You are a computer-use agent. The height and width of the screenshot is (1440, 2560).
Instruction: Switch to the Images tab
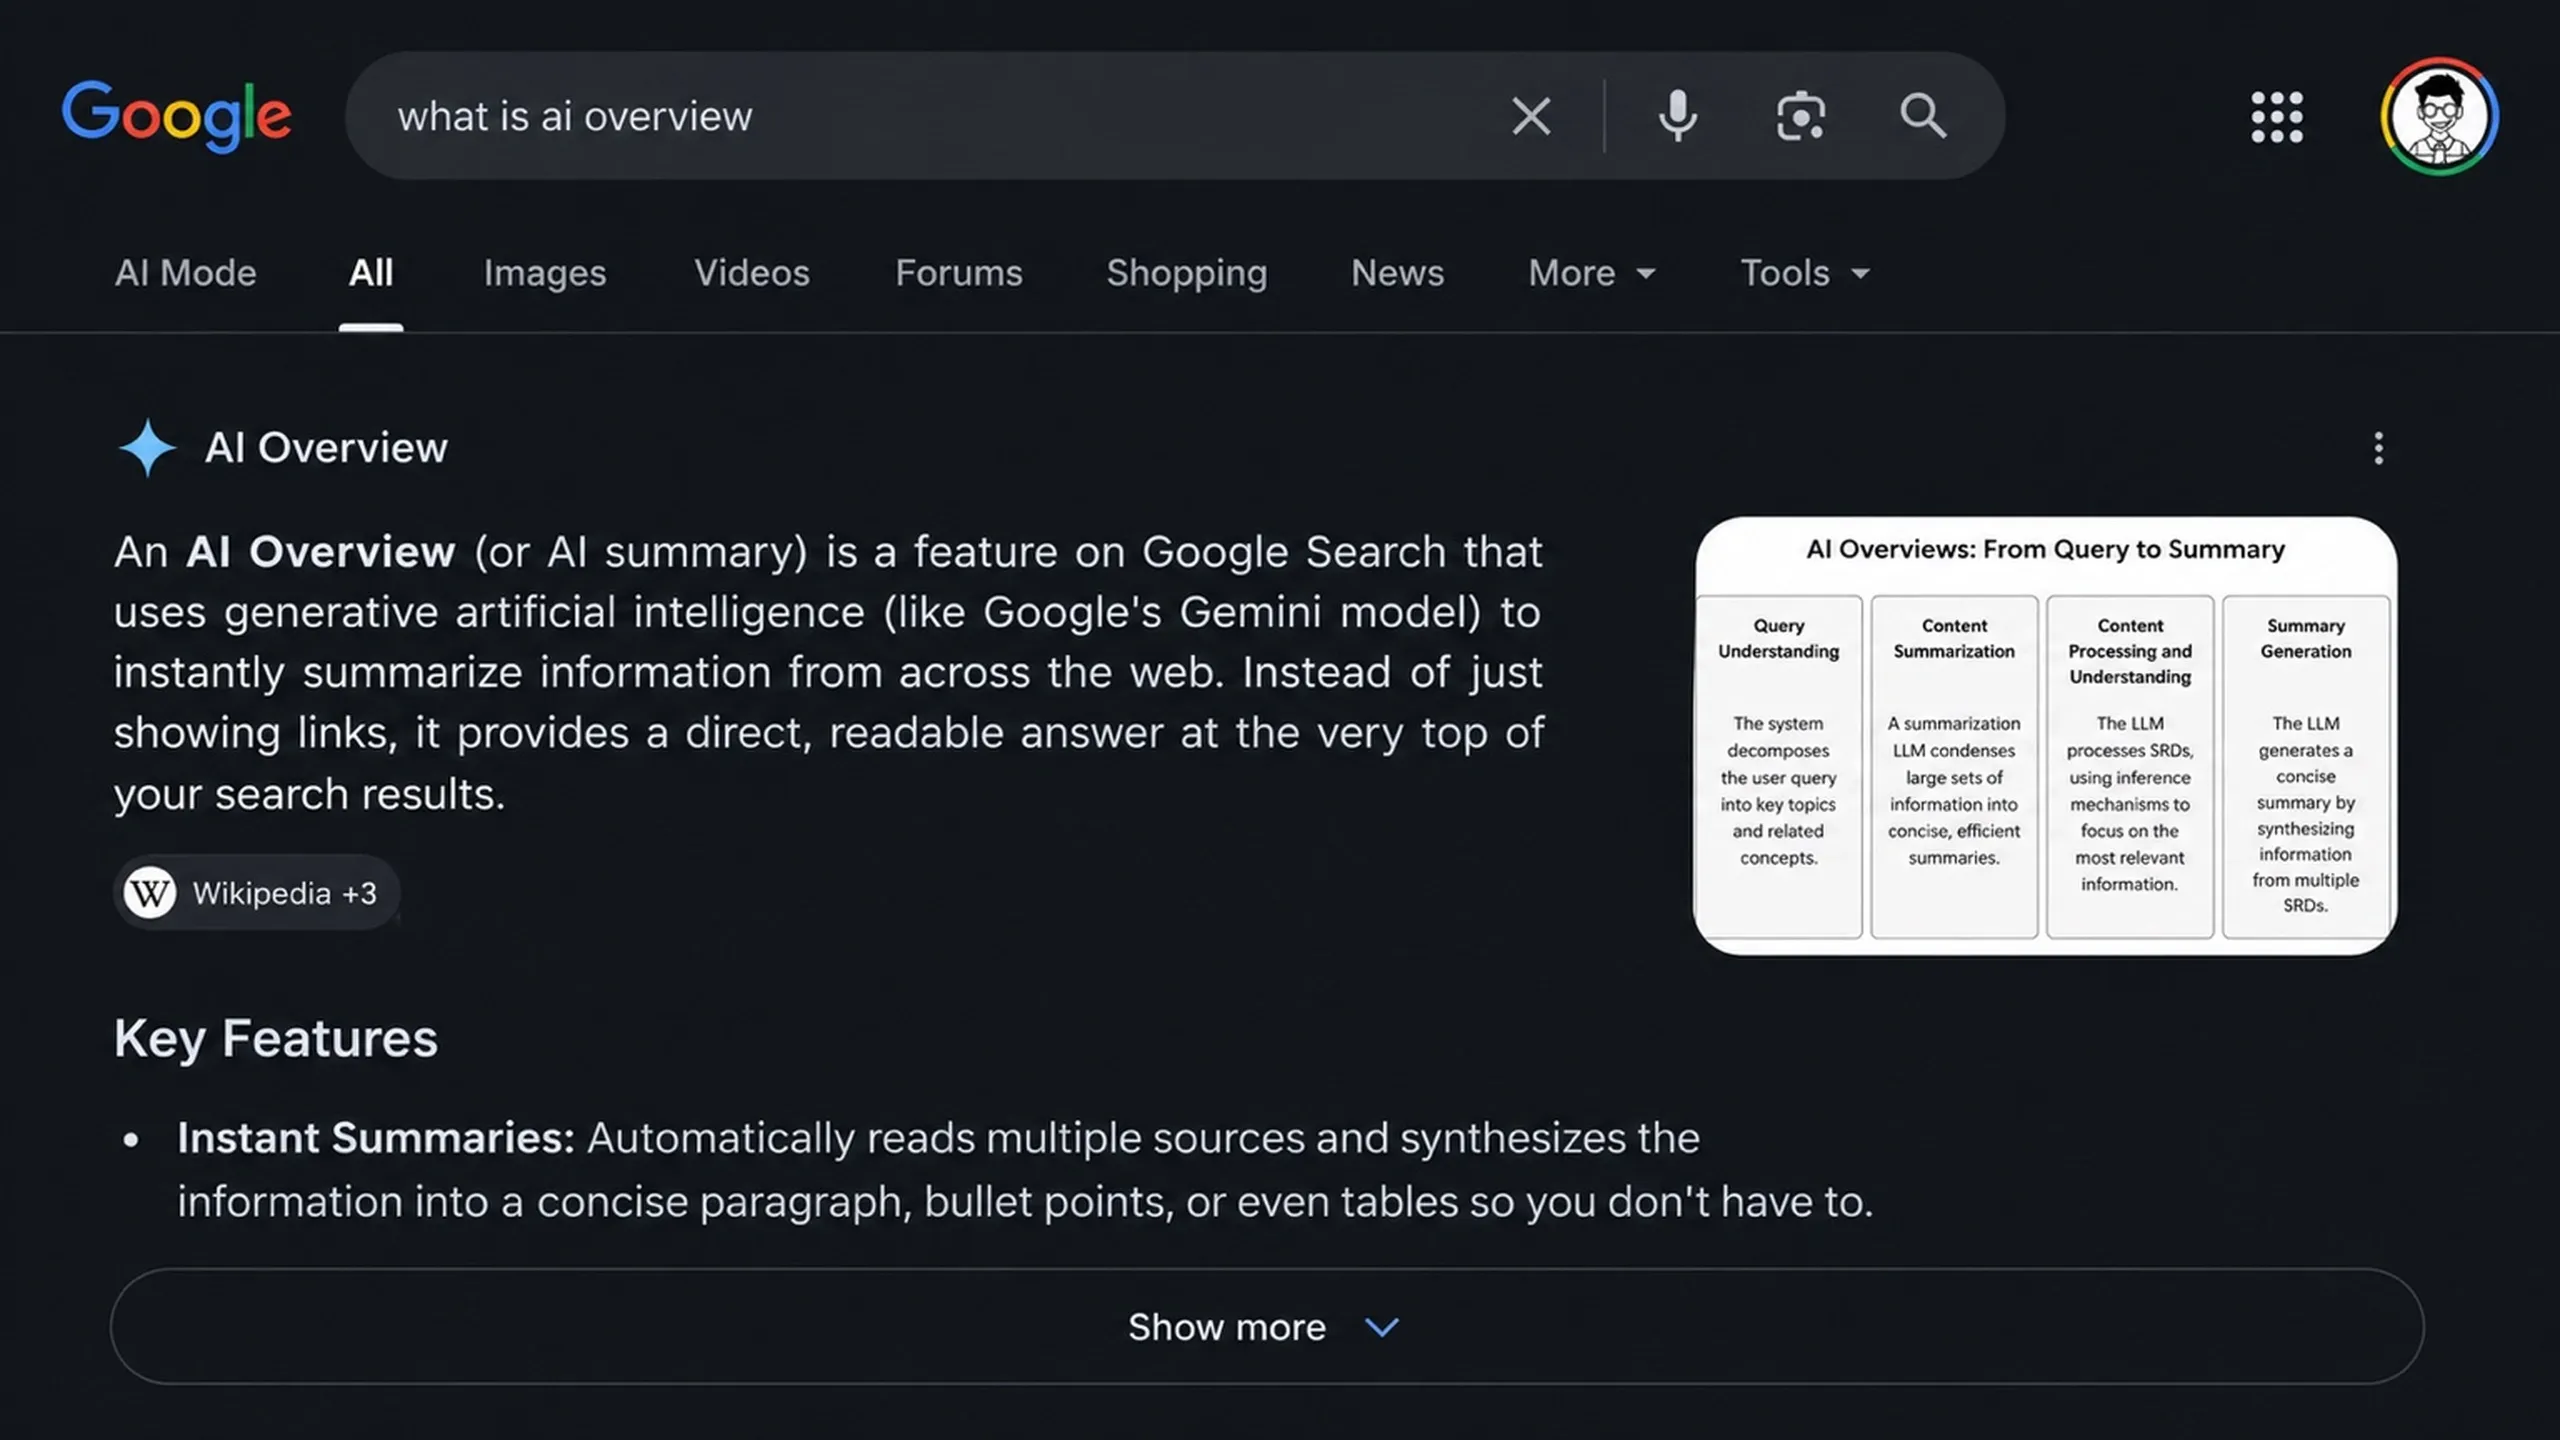point(544,273)
